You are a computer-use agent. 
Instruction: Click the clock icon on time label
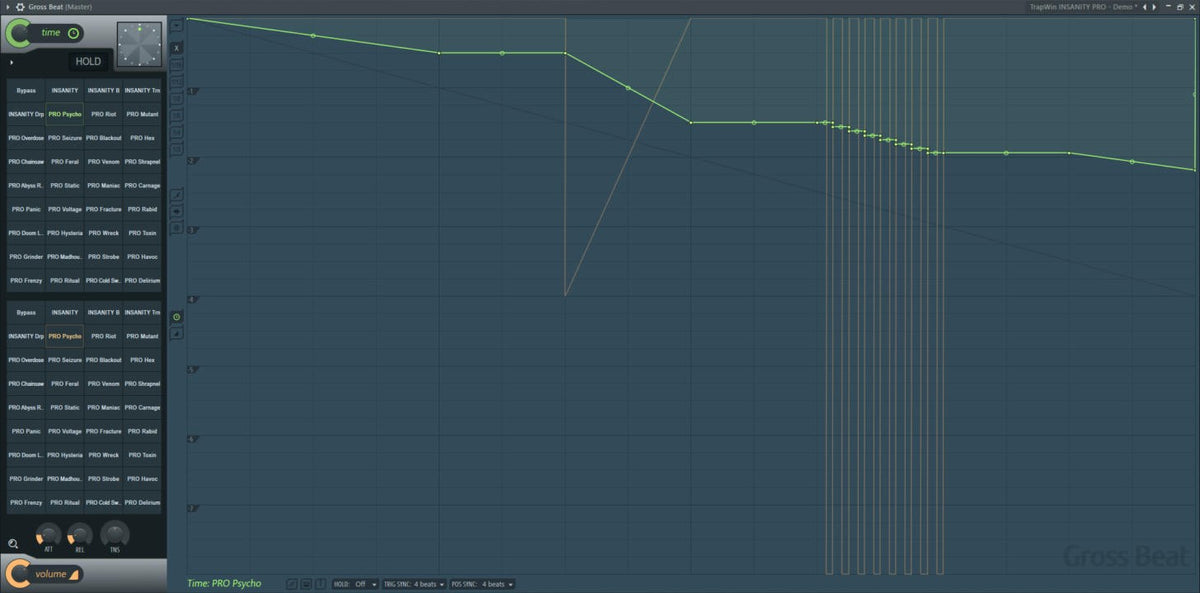tap(73, 33)
